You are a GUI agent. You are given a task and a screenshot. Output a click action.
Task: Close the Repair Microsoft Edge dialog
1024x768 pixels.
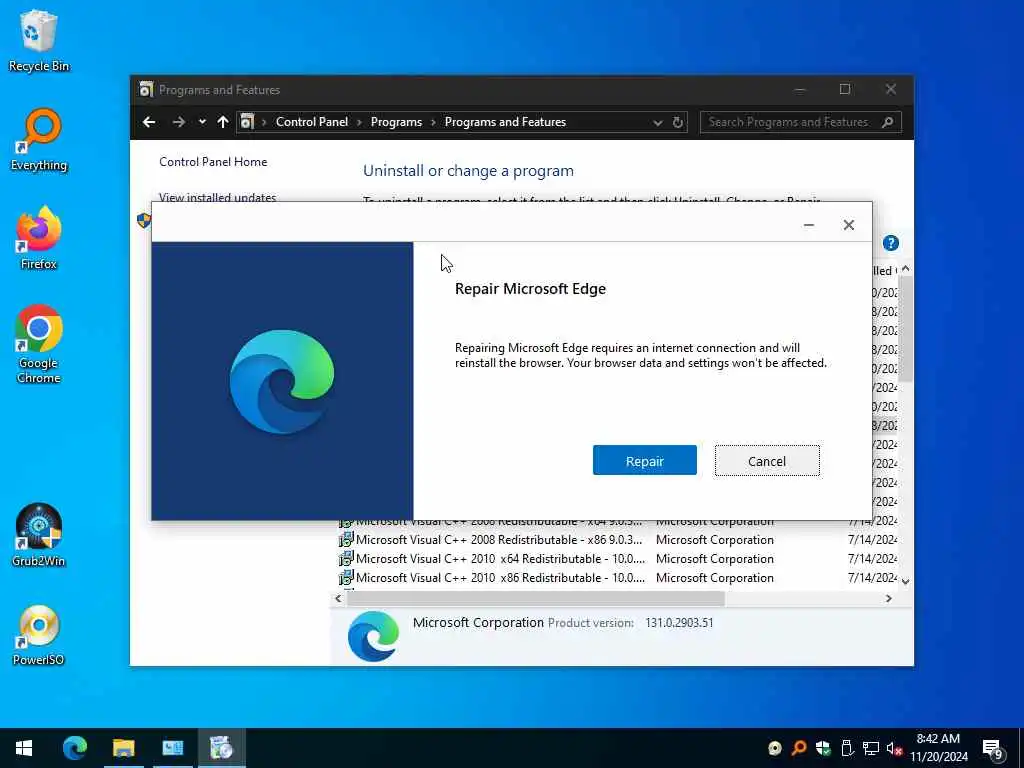click(x=848, y=225)
